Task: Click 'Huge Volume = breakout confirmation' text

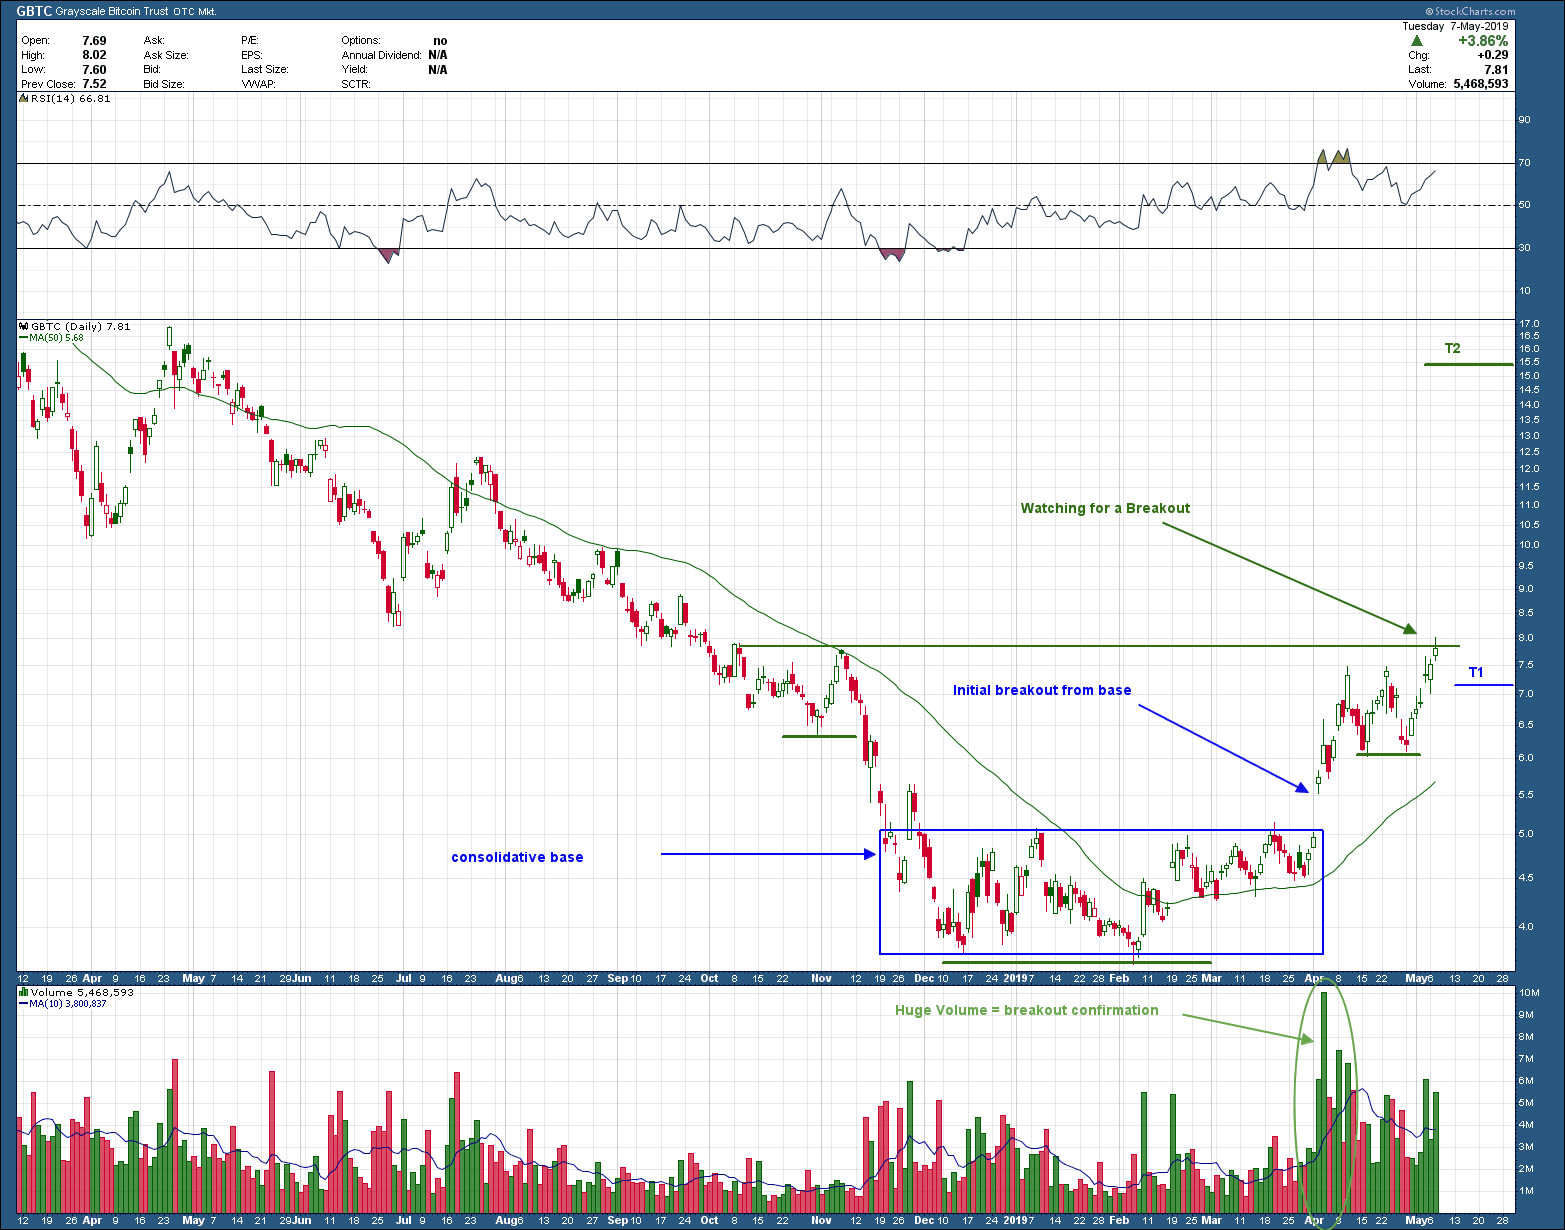Action: pos(1027,1010)
